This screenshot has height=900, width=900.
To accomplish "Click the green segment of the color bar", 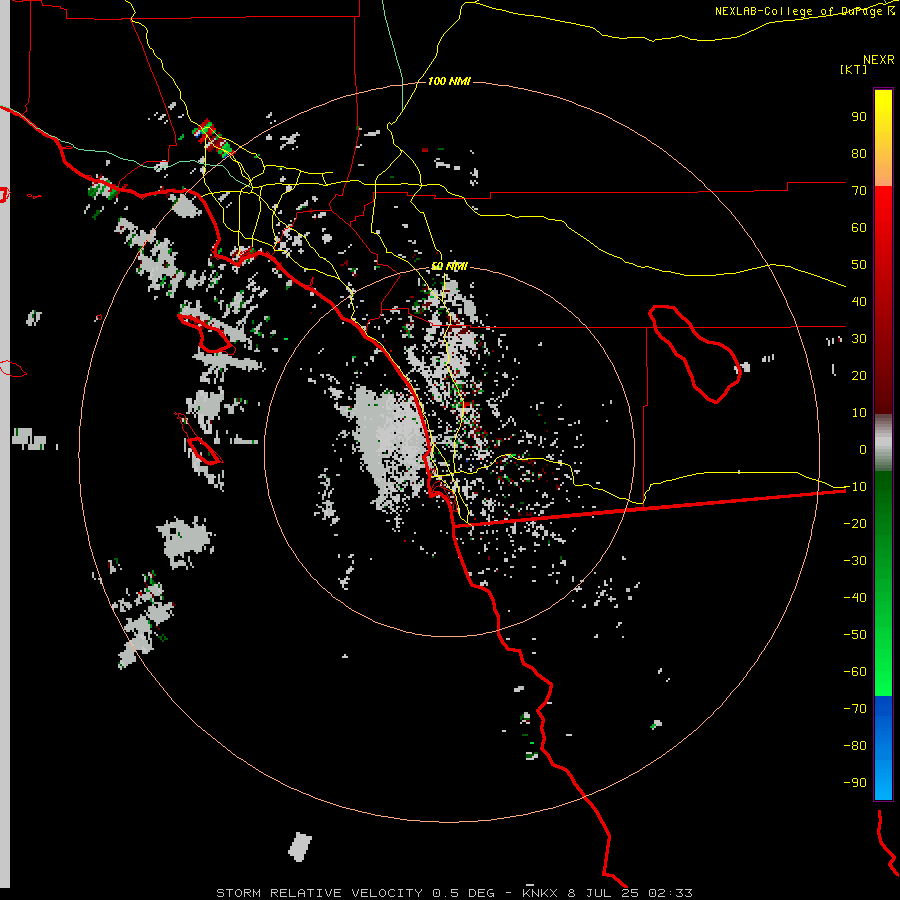I will point(883,584).
